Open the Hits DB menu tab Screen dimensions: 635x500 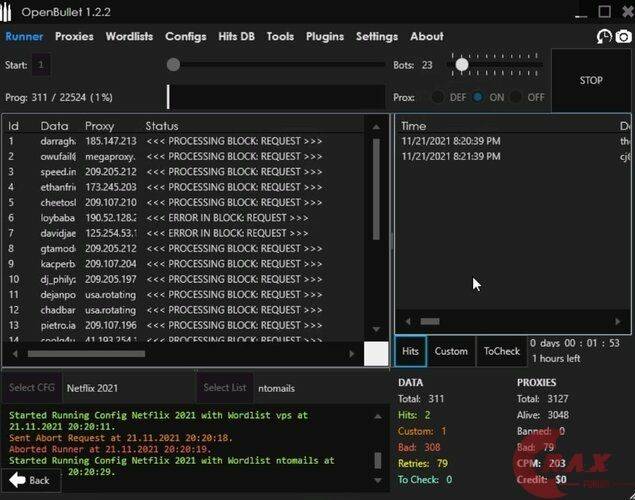click(x=236, y=37)
